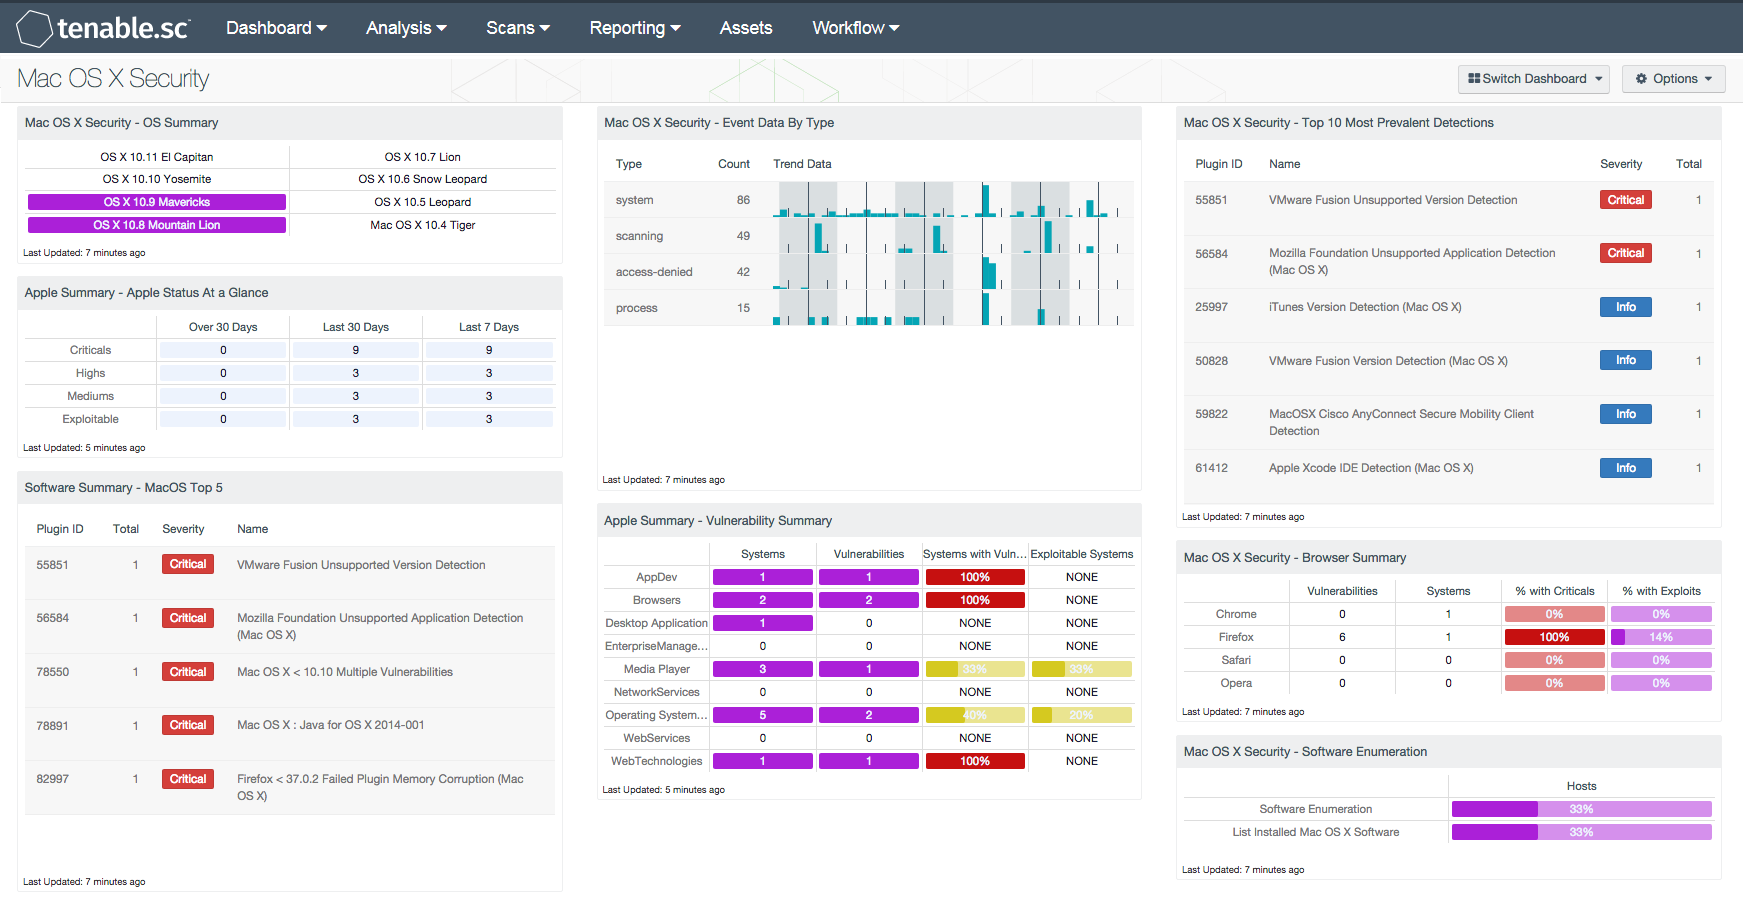Click the system event trend chart
Screen dimensions: 1743x910
tap(953, 200)
